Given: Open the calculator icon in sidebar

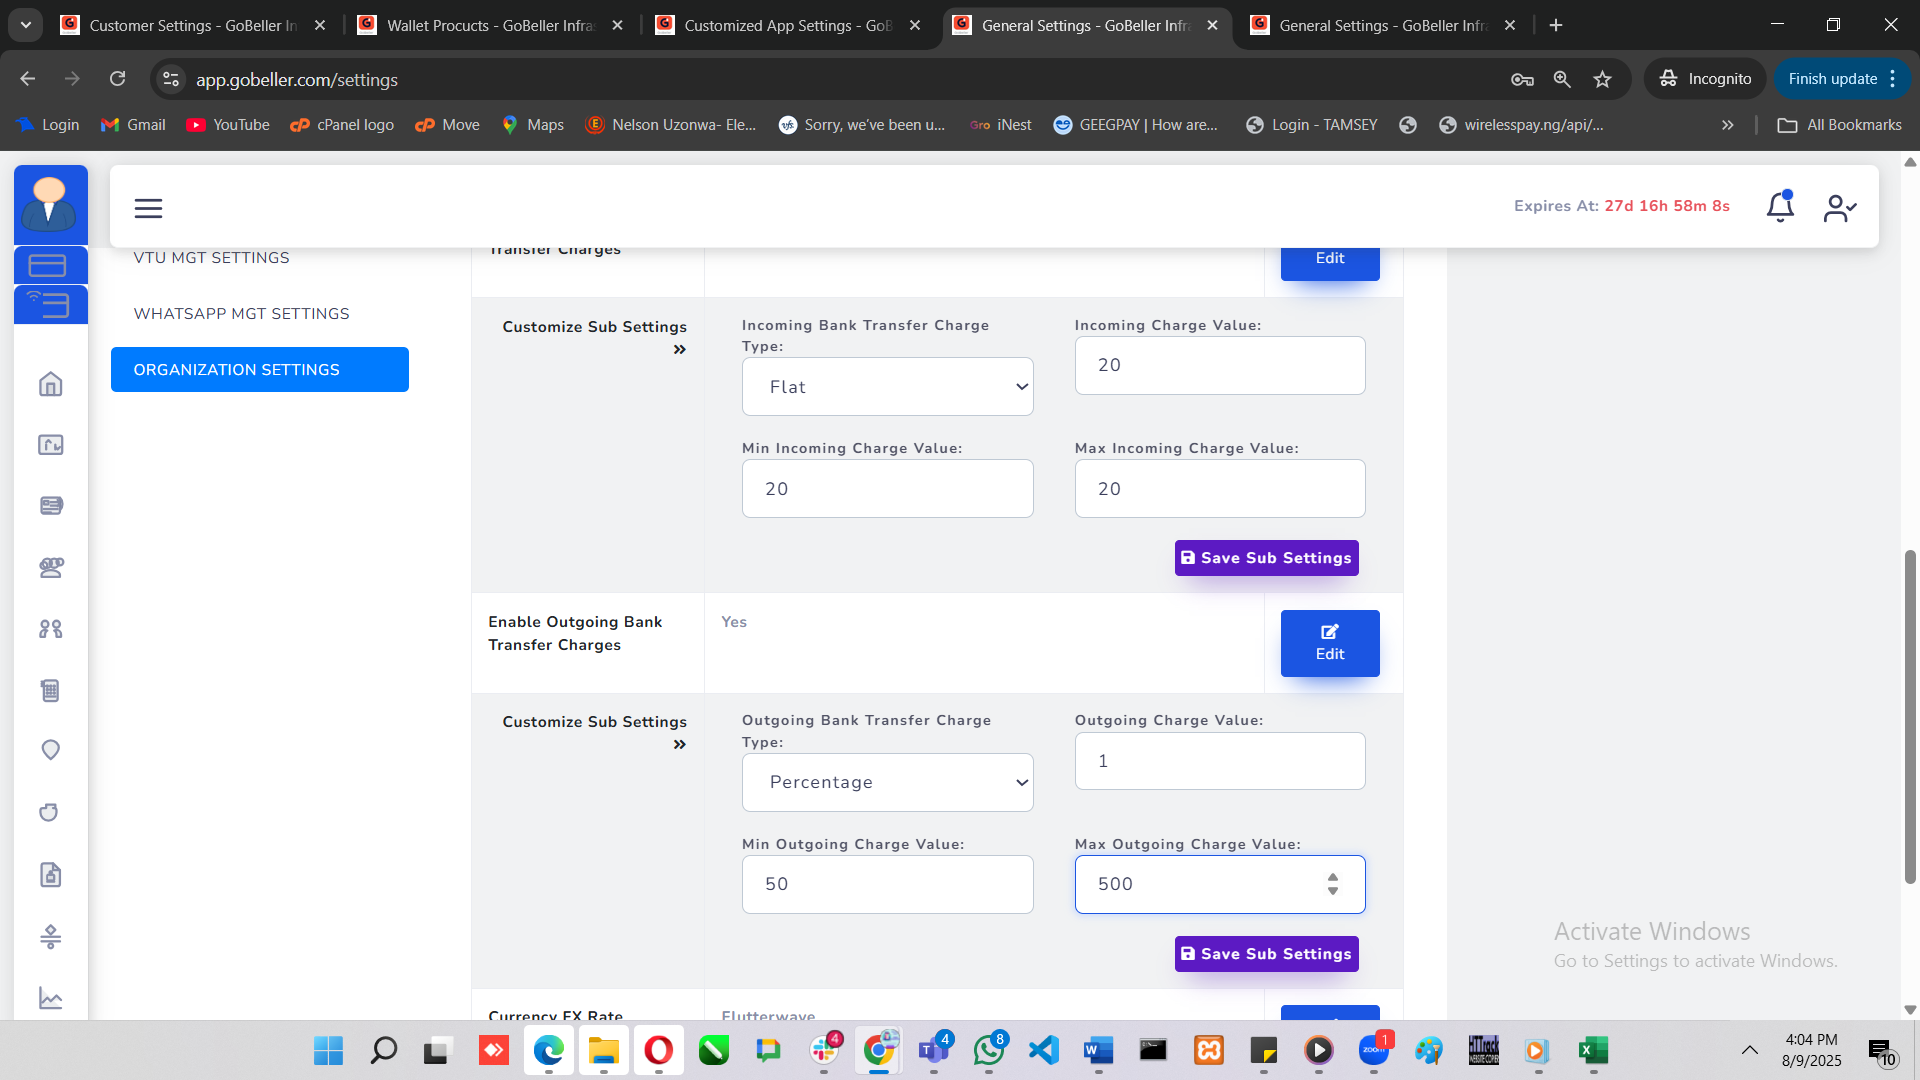Looking at the screenshot, I should (51, 690).
